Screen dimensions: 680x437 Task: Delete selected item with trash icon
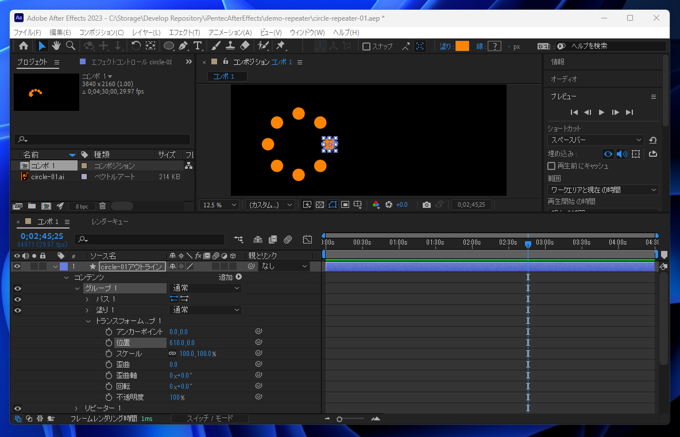click(102, 206)
